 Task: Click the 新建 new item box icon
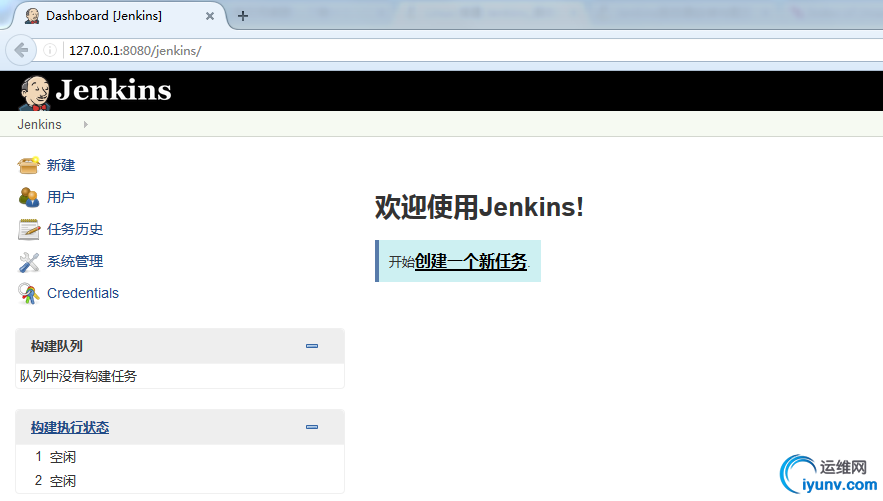pyautogui.click(x=28, y=165)
